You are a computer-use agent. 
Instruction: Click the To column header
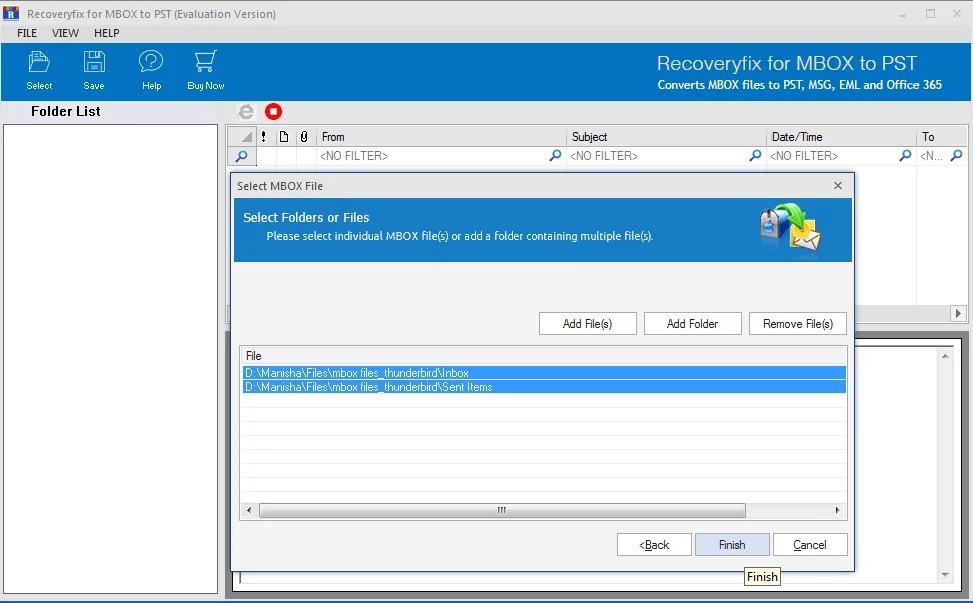point(941,136)
